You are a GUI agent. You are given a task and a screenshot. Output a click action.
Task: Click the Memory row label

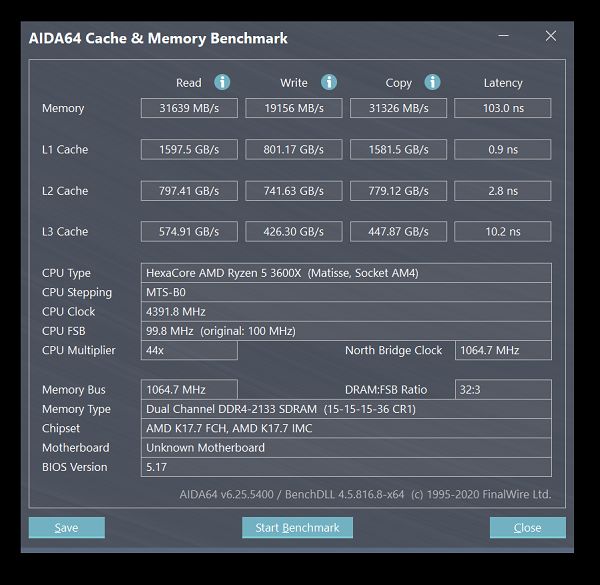pyautogui.click(x=63, y=108)
